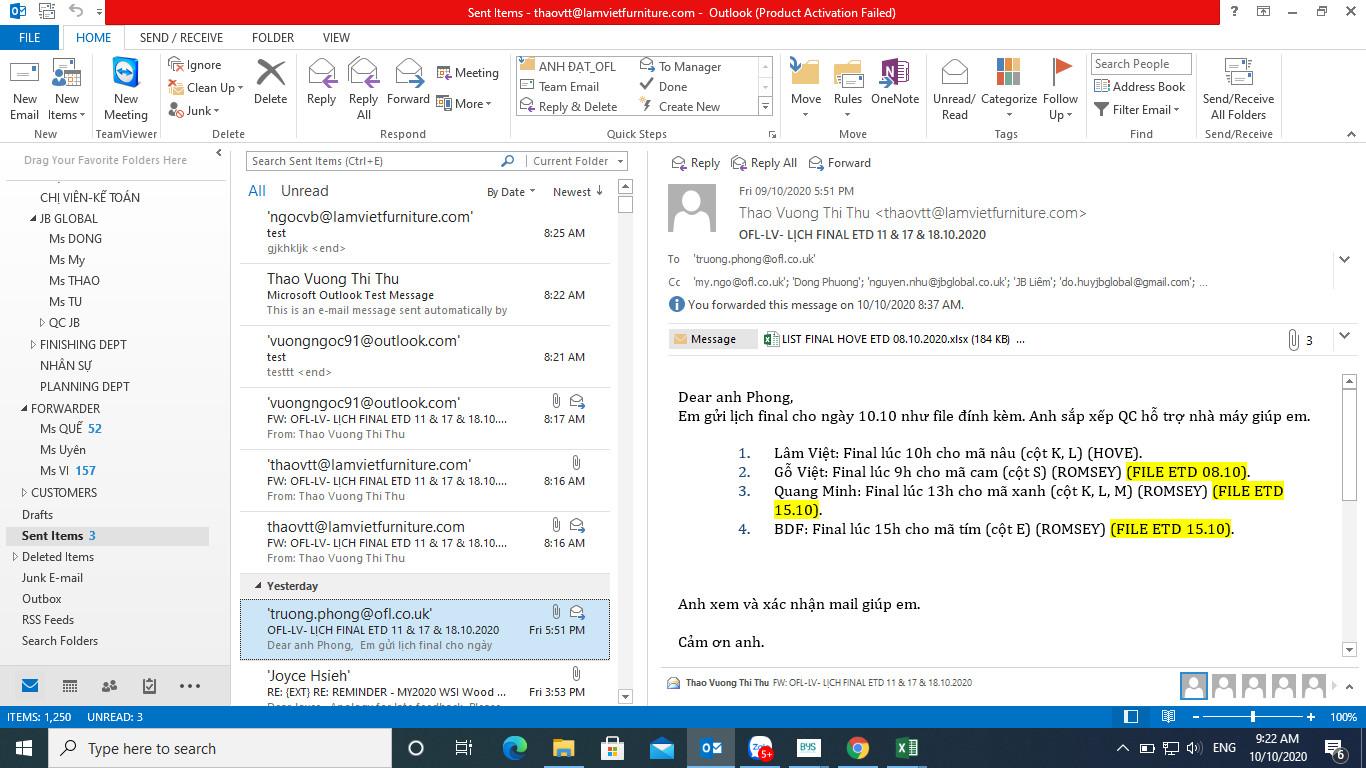The height and width of the screenshot is (768, 1366).
Task: Switch to the VIEW tab
Action: click(x=336, y=38)
